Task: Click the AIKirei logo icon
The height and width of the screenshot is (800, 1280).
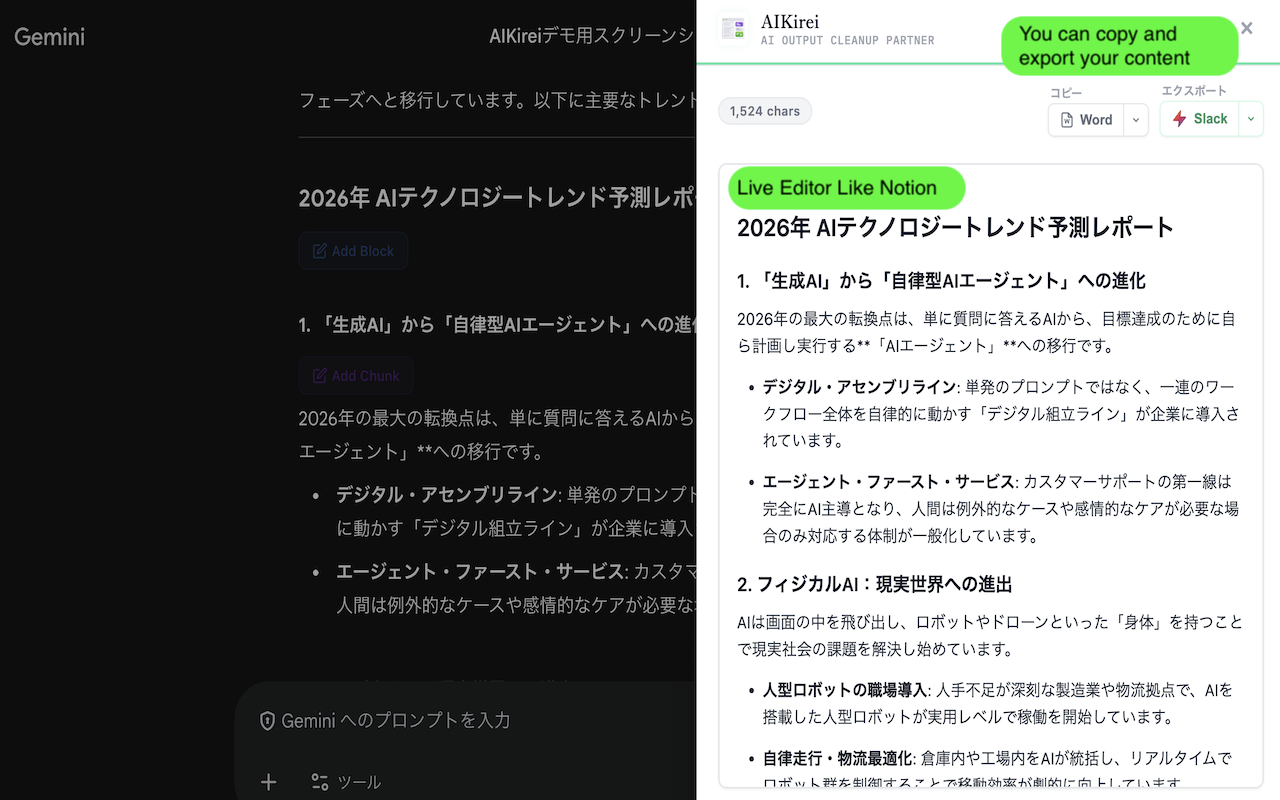Action: pyautogui.click(x=733, y=29)
